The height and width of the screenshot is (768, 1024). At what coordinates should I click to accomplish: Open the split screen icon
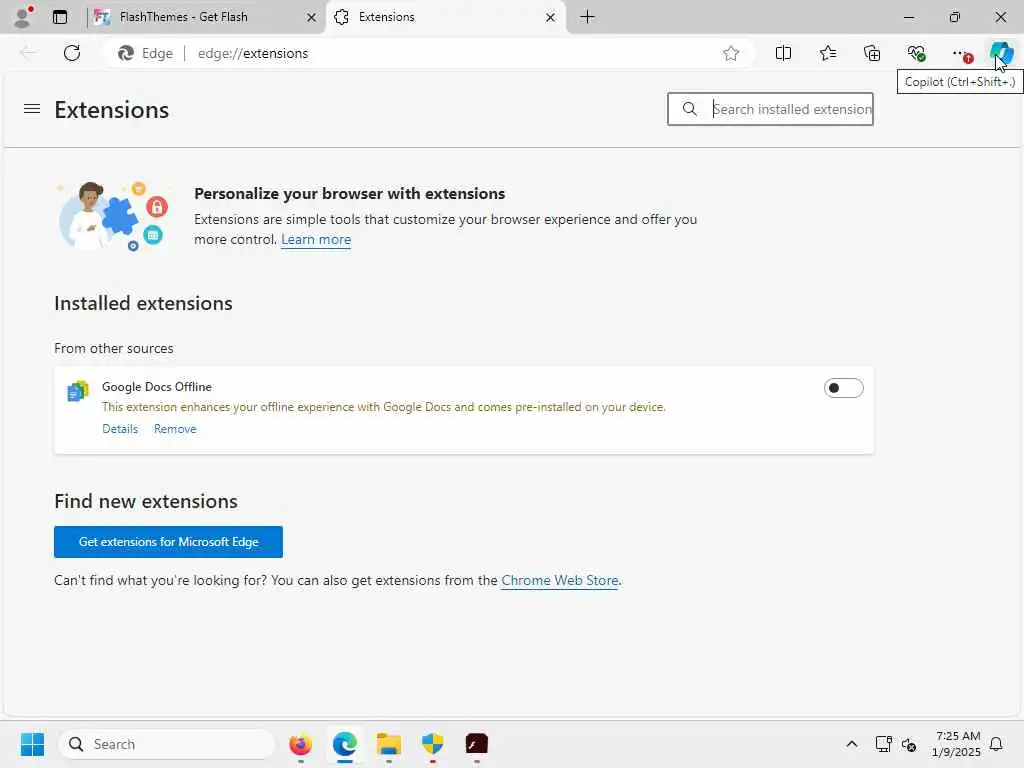[783, 54]
